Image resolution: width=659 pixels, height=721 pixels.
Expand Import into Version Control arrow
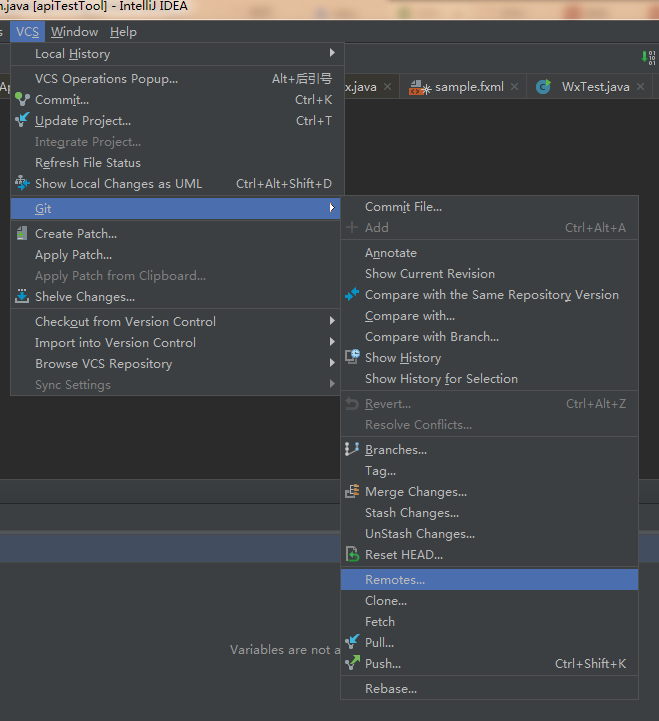[x=332, y=342]
